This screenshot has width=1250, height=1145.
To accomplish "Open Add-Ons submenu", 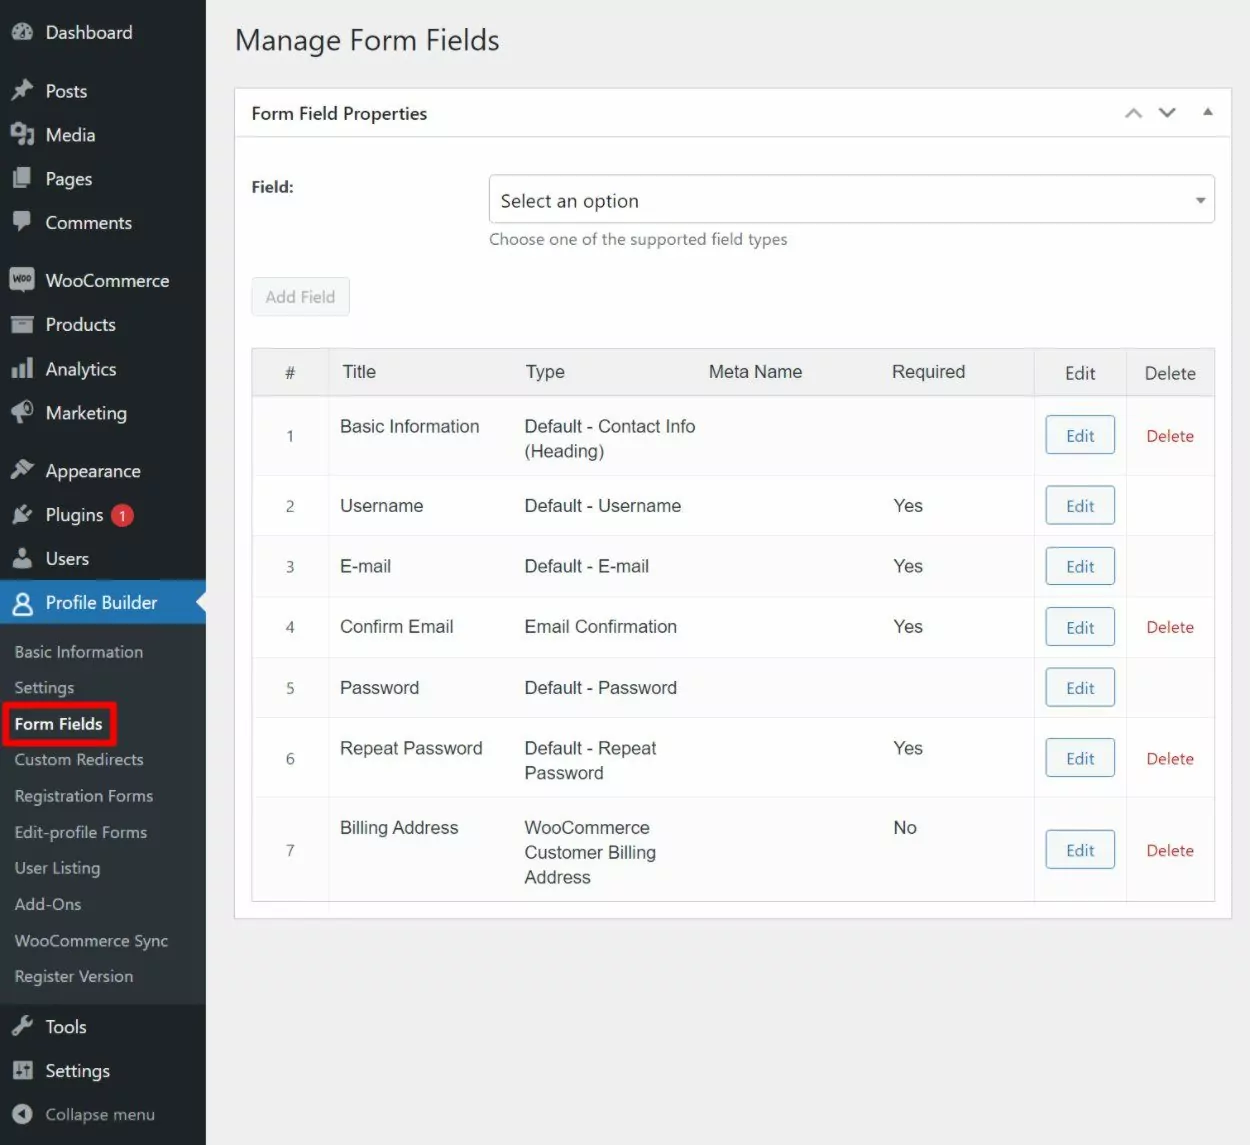I will pyautogui.click(x=48, y=904).
